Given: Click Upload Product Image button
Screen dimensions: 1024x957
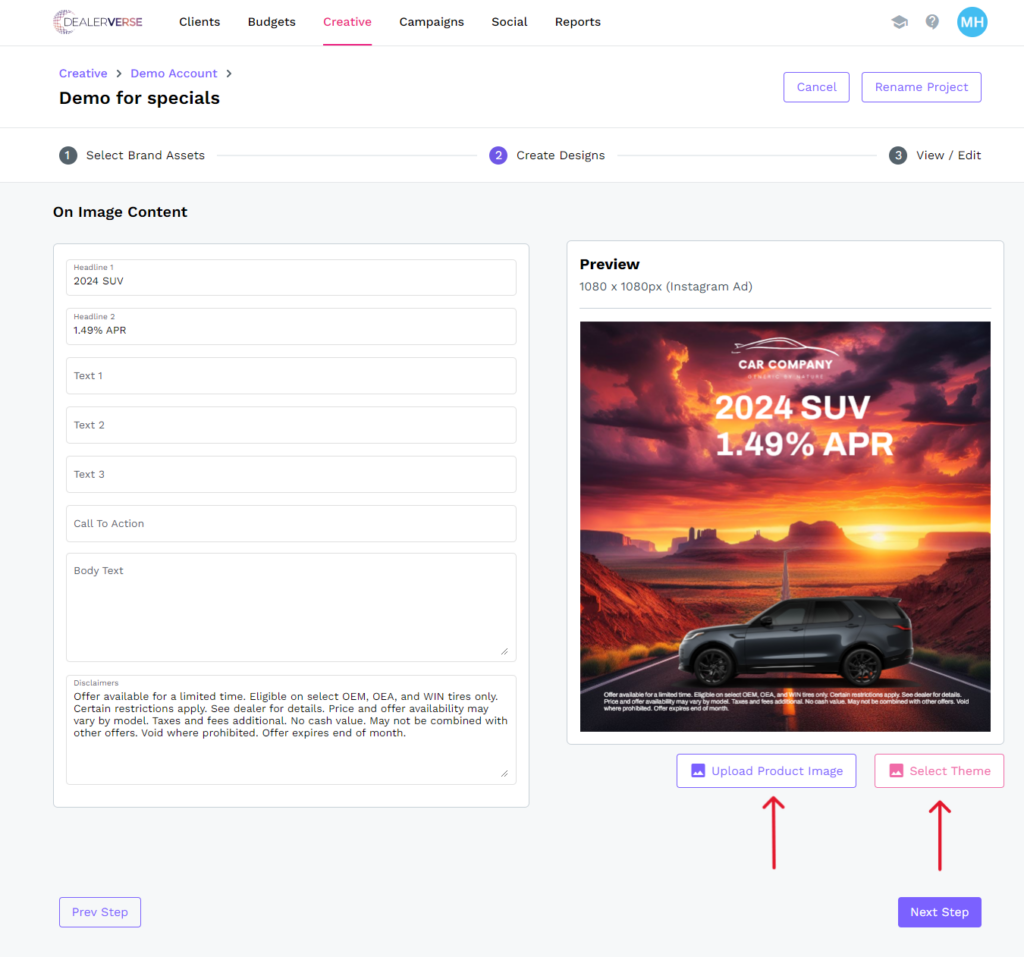Looking at the screenshot, I should [x=766, y=771].
